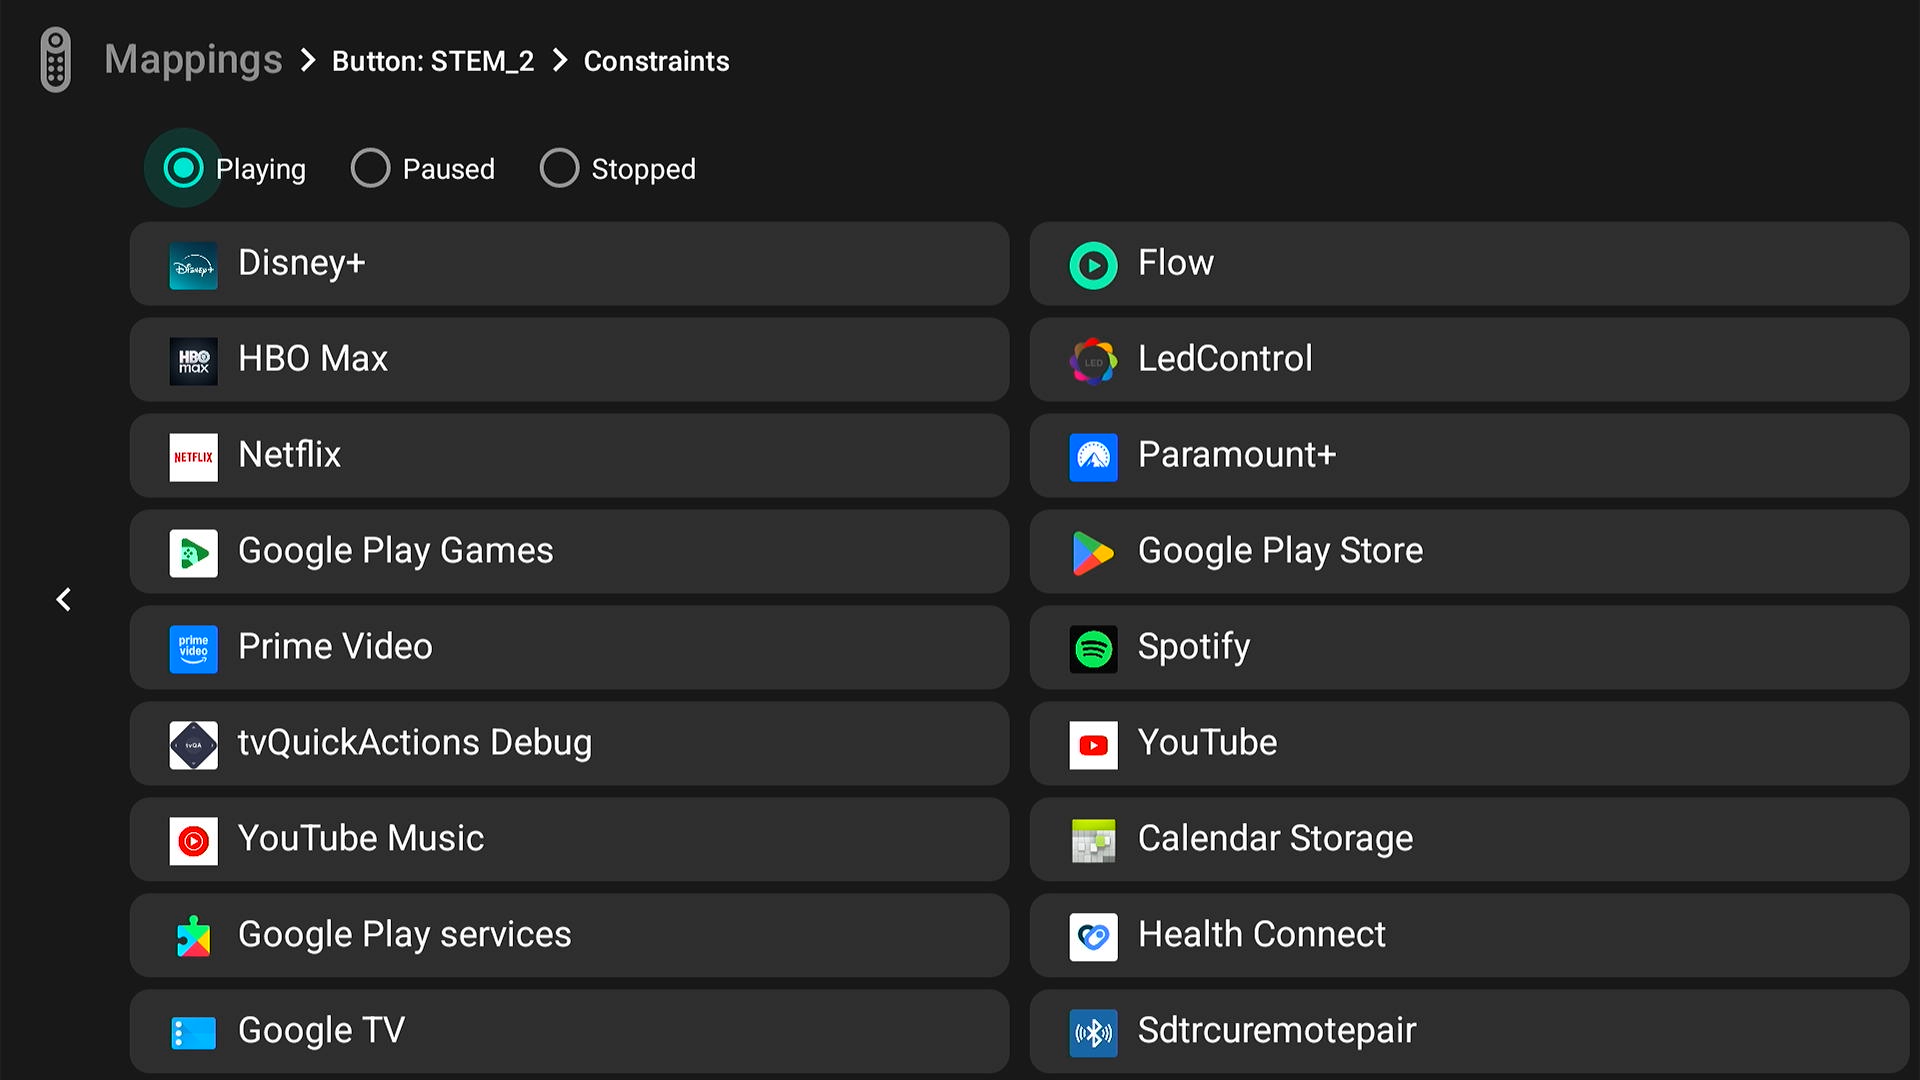The width and height of the screenshot is (1920, 1080).
Task: Select the Playing radio button
Action: (x=183, y=168)
